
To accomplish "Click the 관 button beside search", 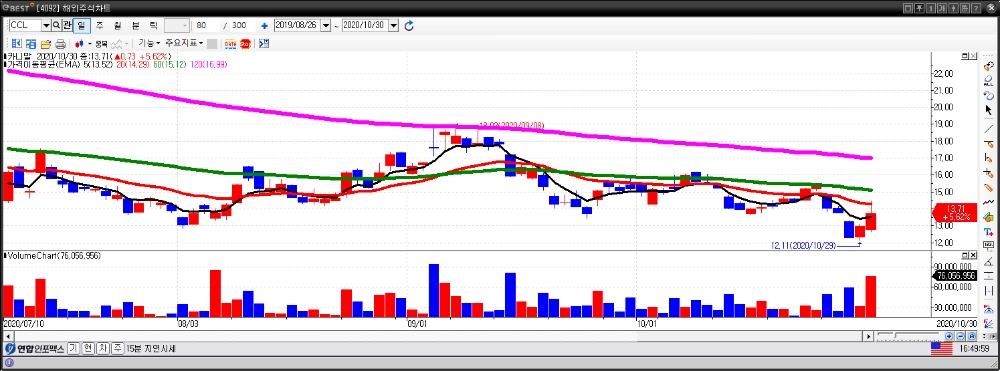I will click(66, 25).
